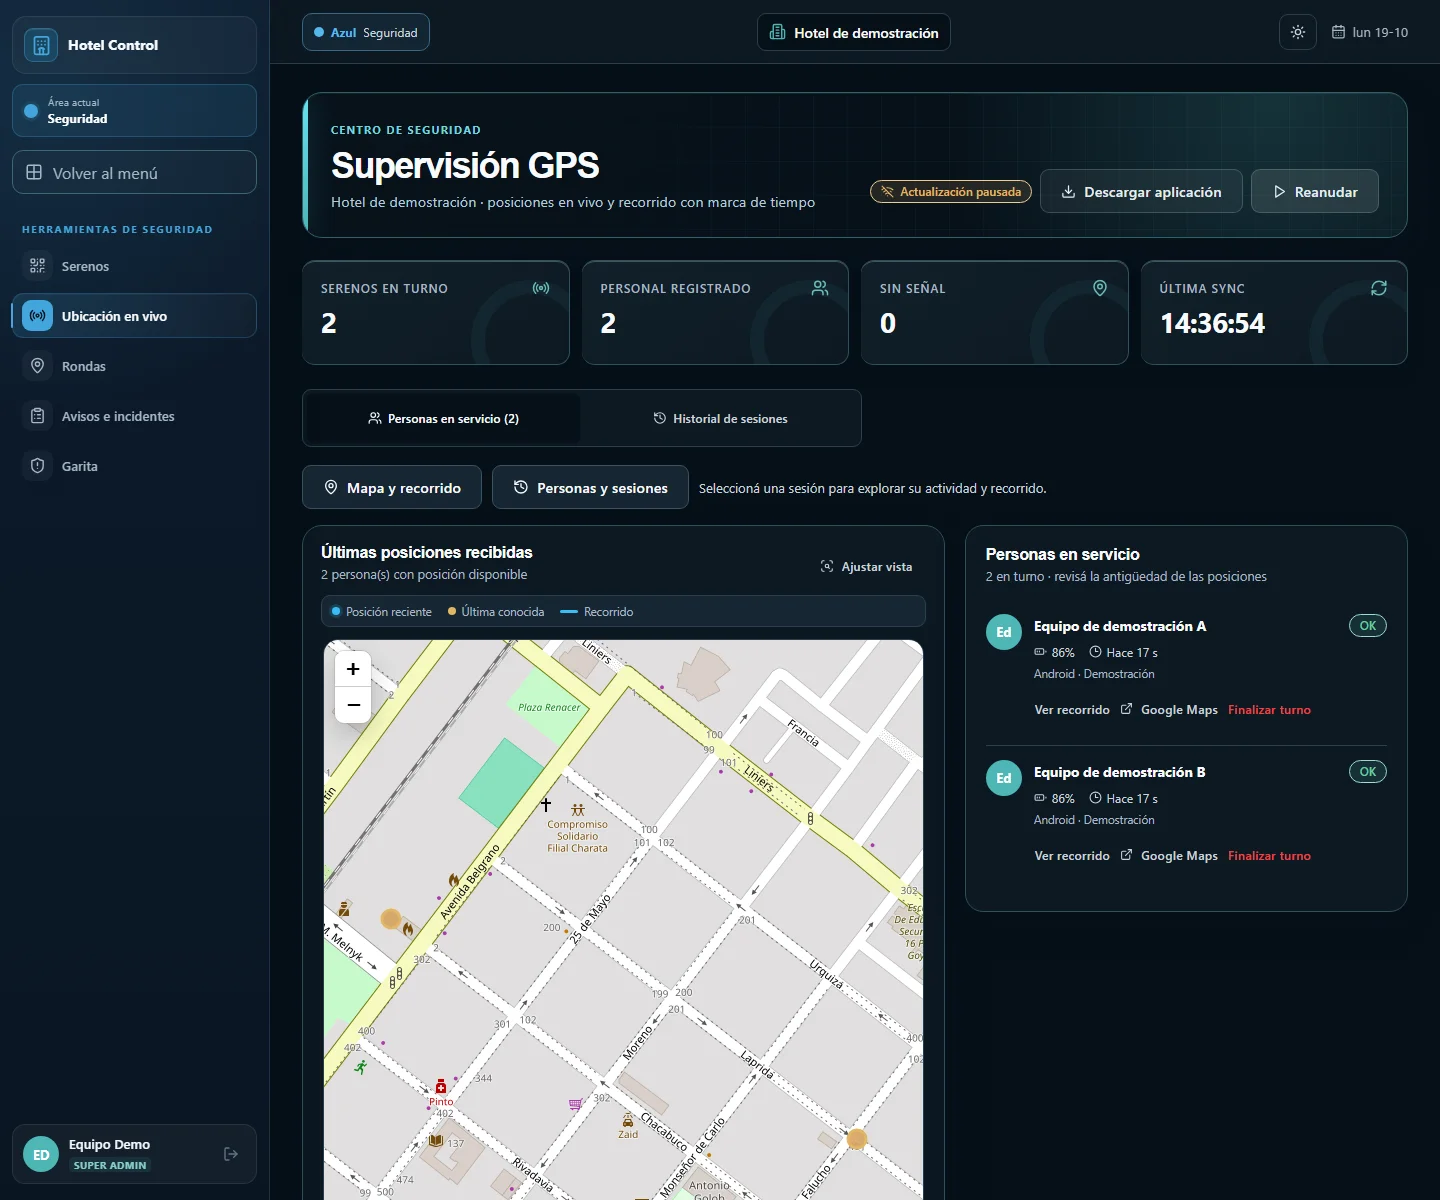Click the orange Última conocida legend dot

tap(452, 611)
